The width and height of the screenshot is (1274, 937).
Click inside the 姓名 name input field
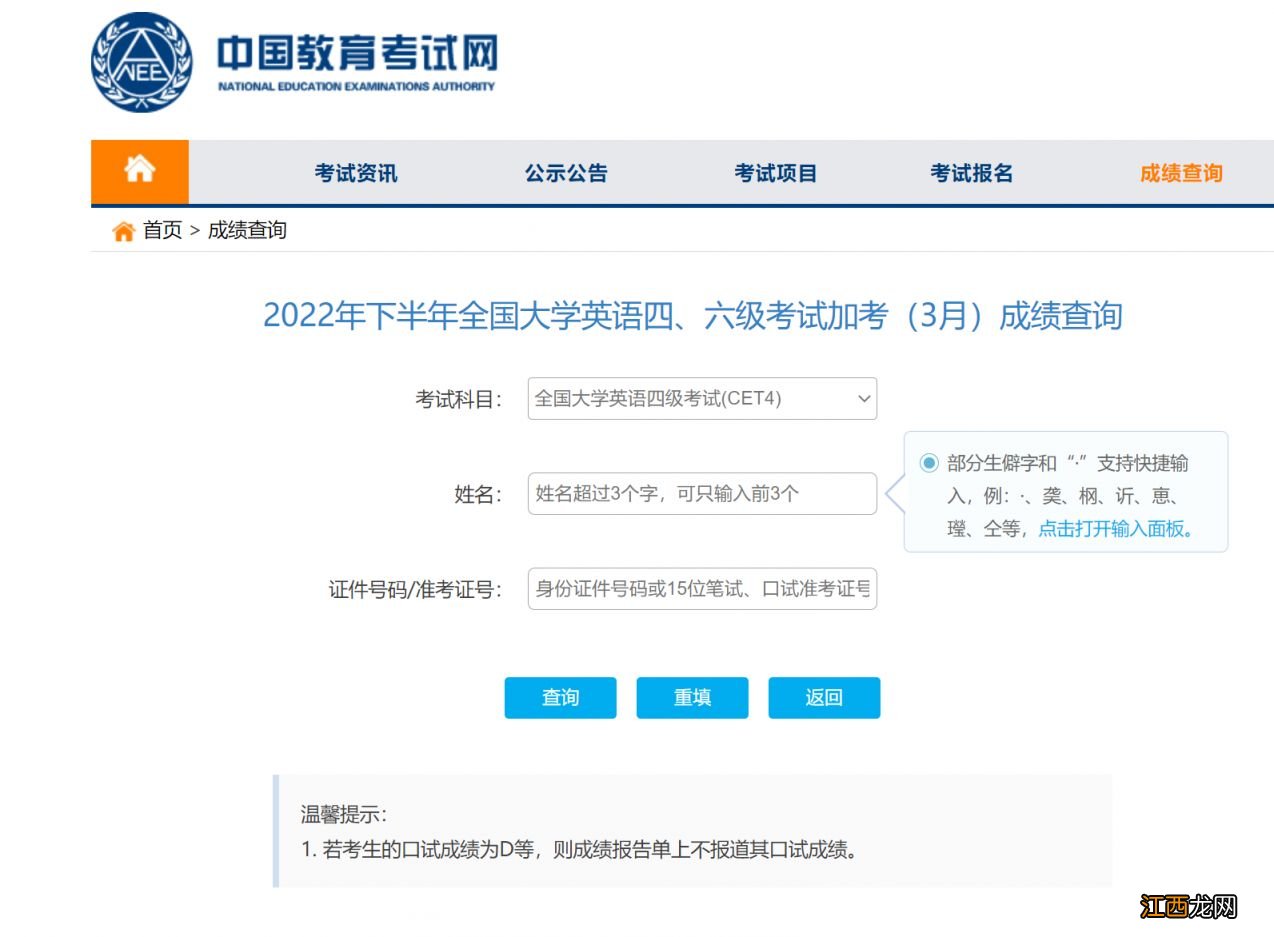700,493
